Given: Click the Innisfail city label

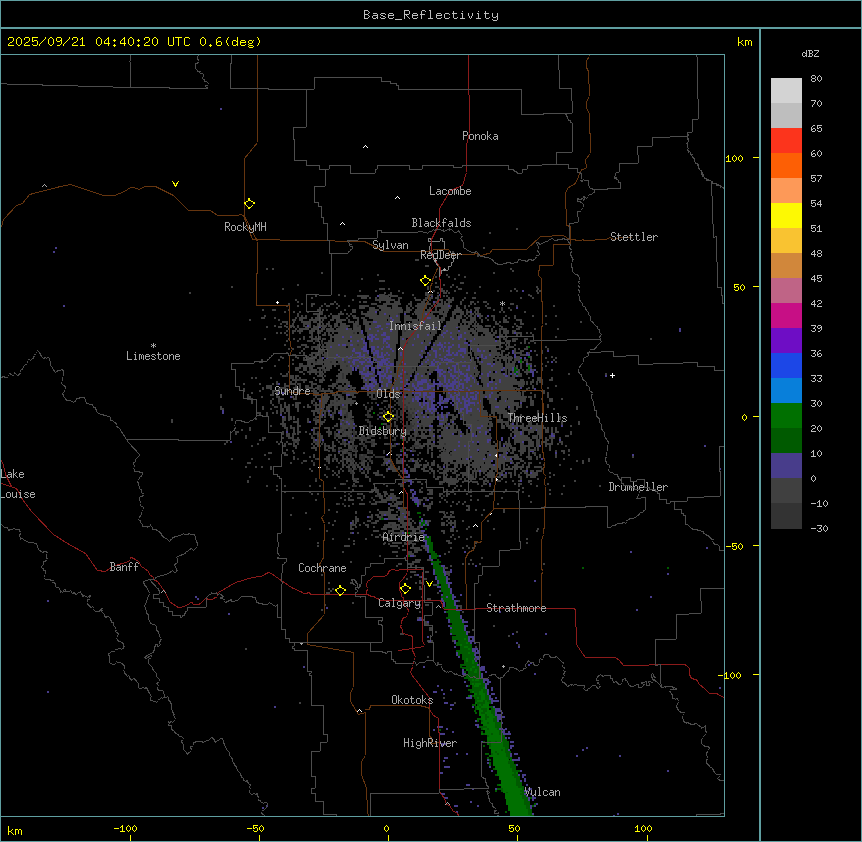Looking at the screenshot, I should point(415,326).
